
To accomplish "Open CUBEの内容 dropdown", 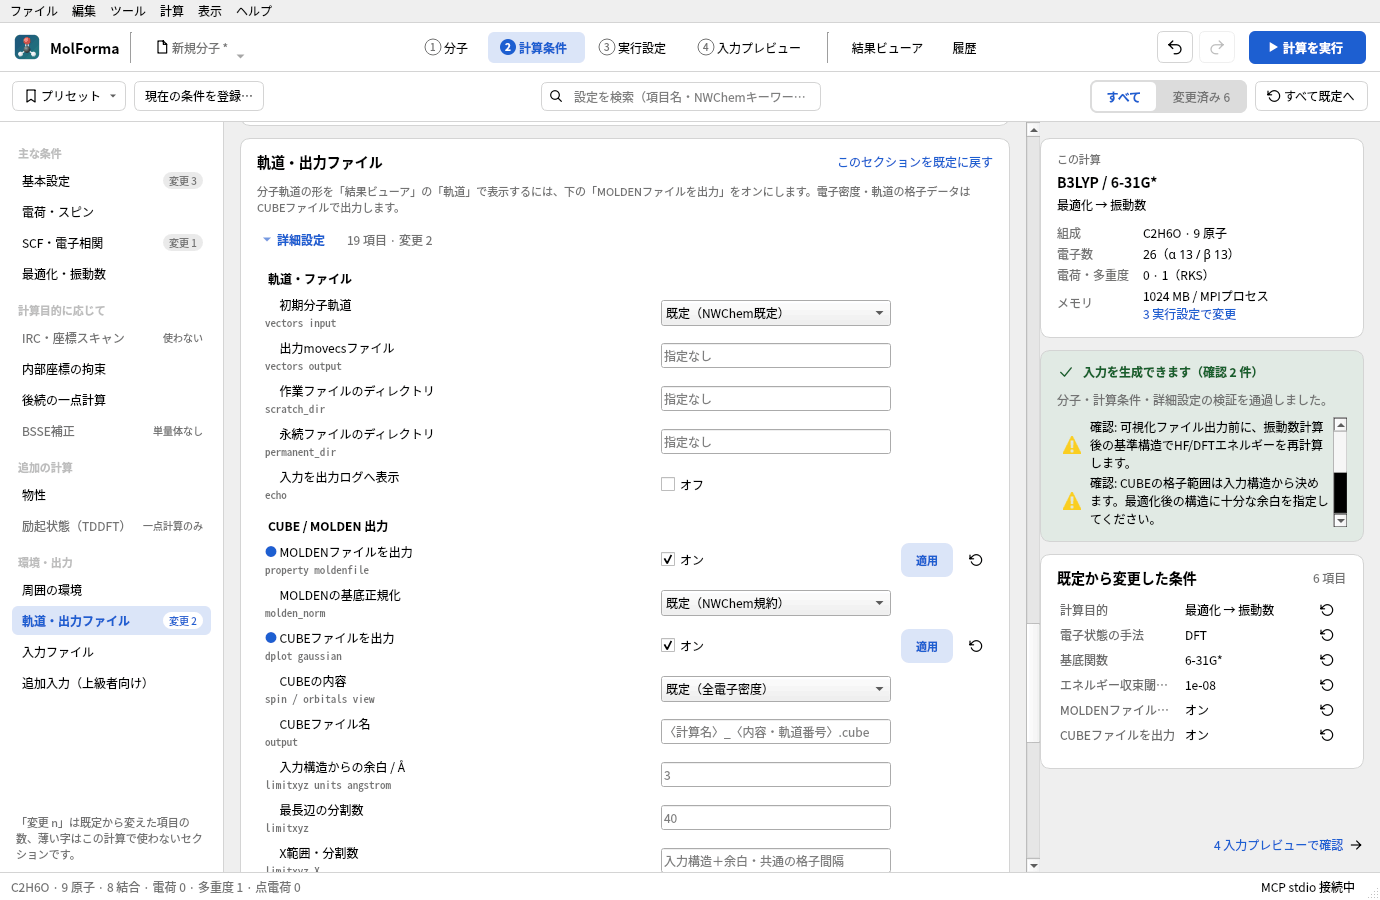I will click(x=776, y=689).
